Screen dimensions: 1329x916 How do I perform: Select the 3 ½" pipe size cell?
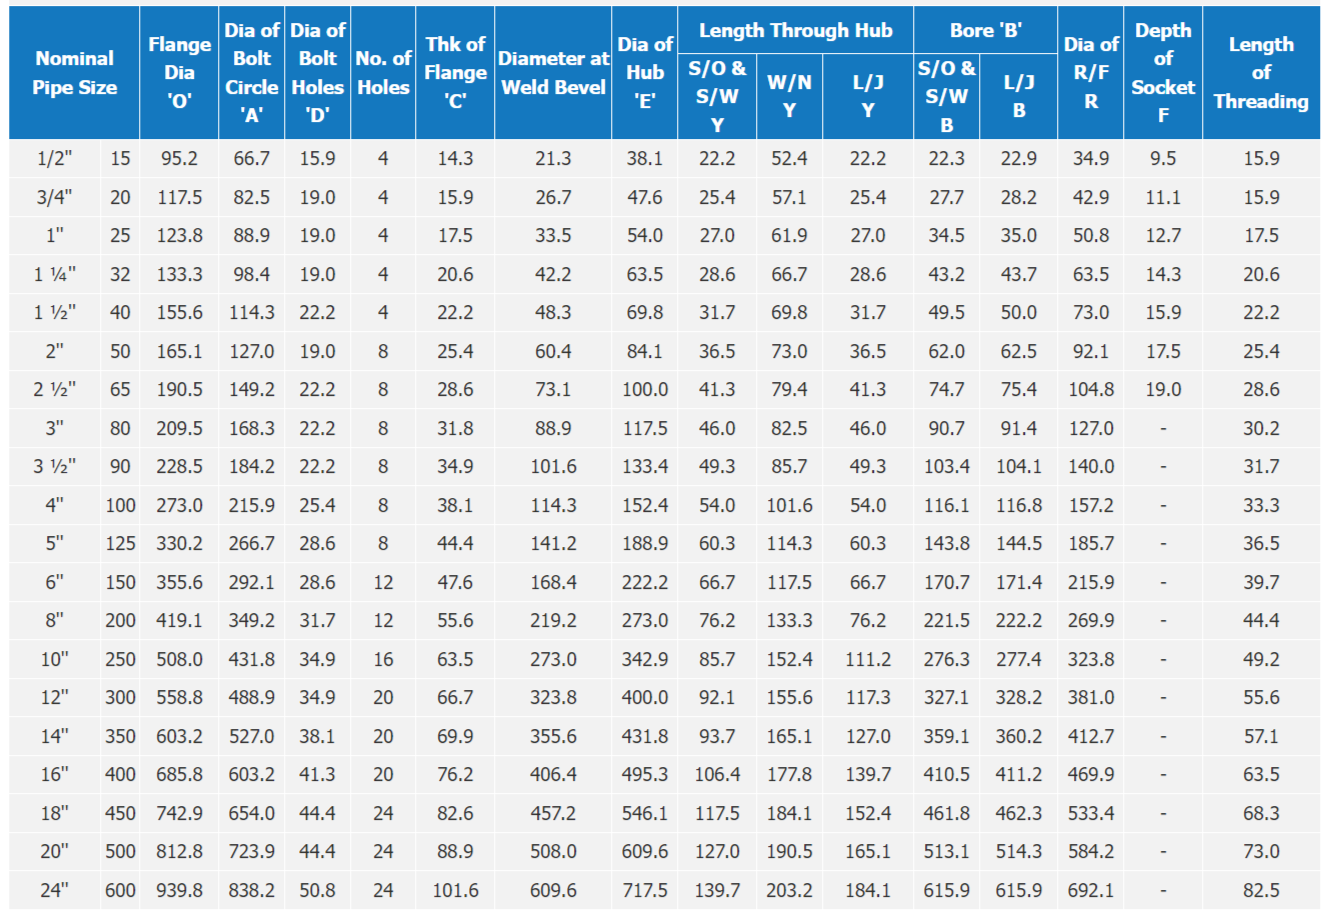pos(55,467)
